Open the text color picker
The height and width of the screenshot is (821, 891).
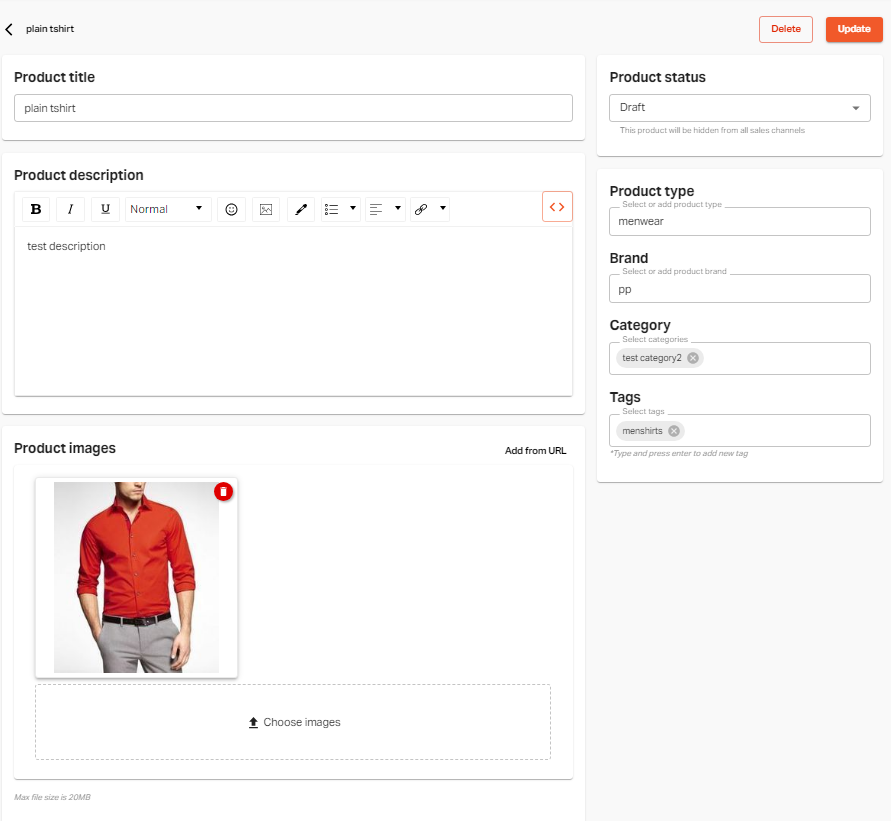(x=300, y=209)
